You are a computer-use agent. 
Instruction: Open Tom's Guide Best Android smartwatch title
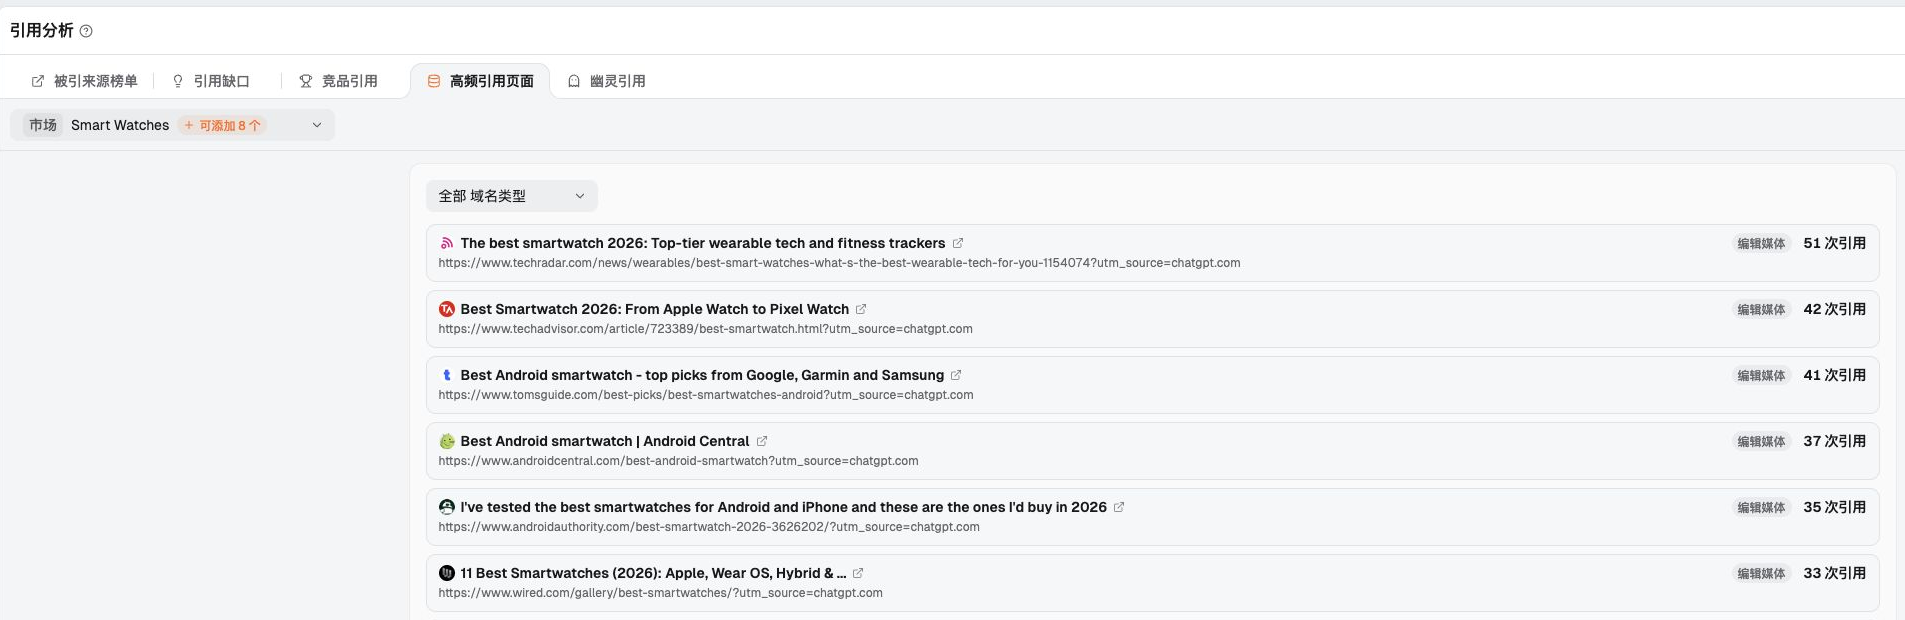(702, 375)
